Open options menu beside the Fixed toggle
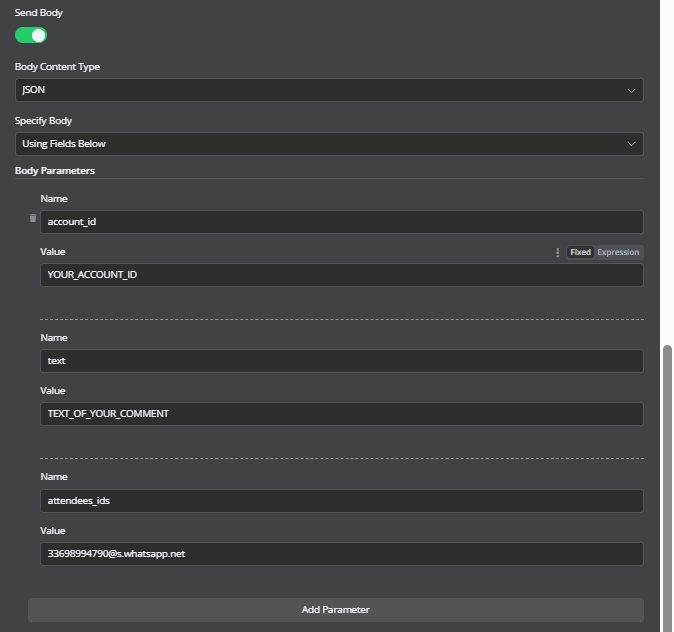 click(x=558, y=252)
